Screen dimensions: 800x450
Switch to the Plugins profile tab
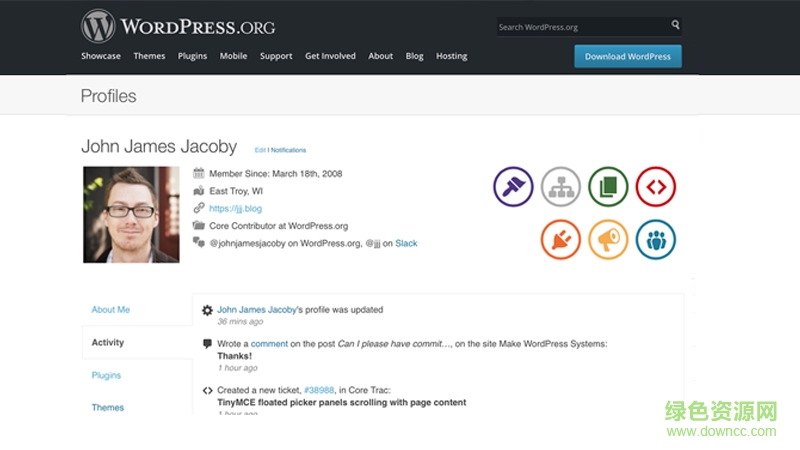106,376
